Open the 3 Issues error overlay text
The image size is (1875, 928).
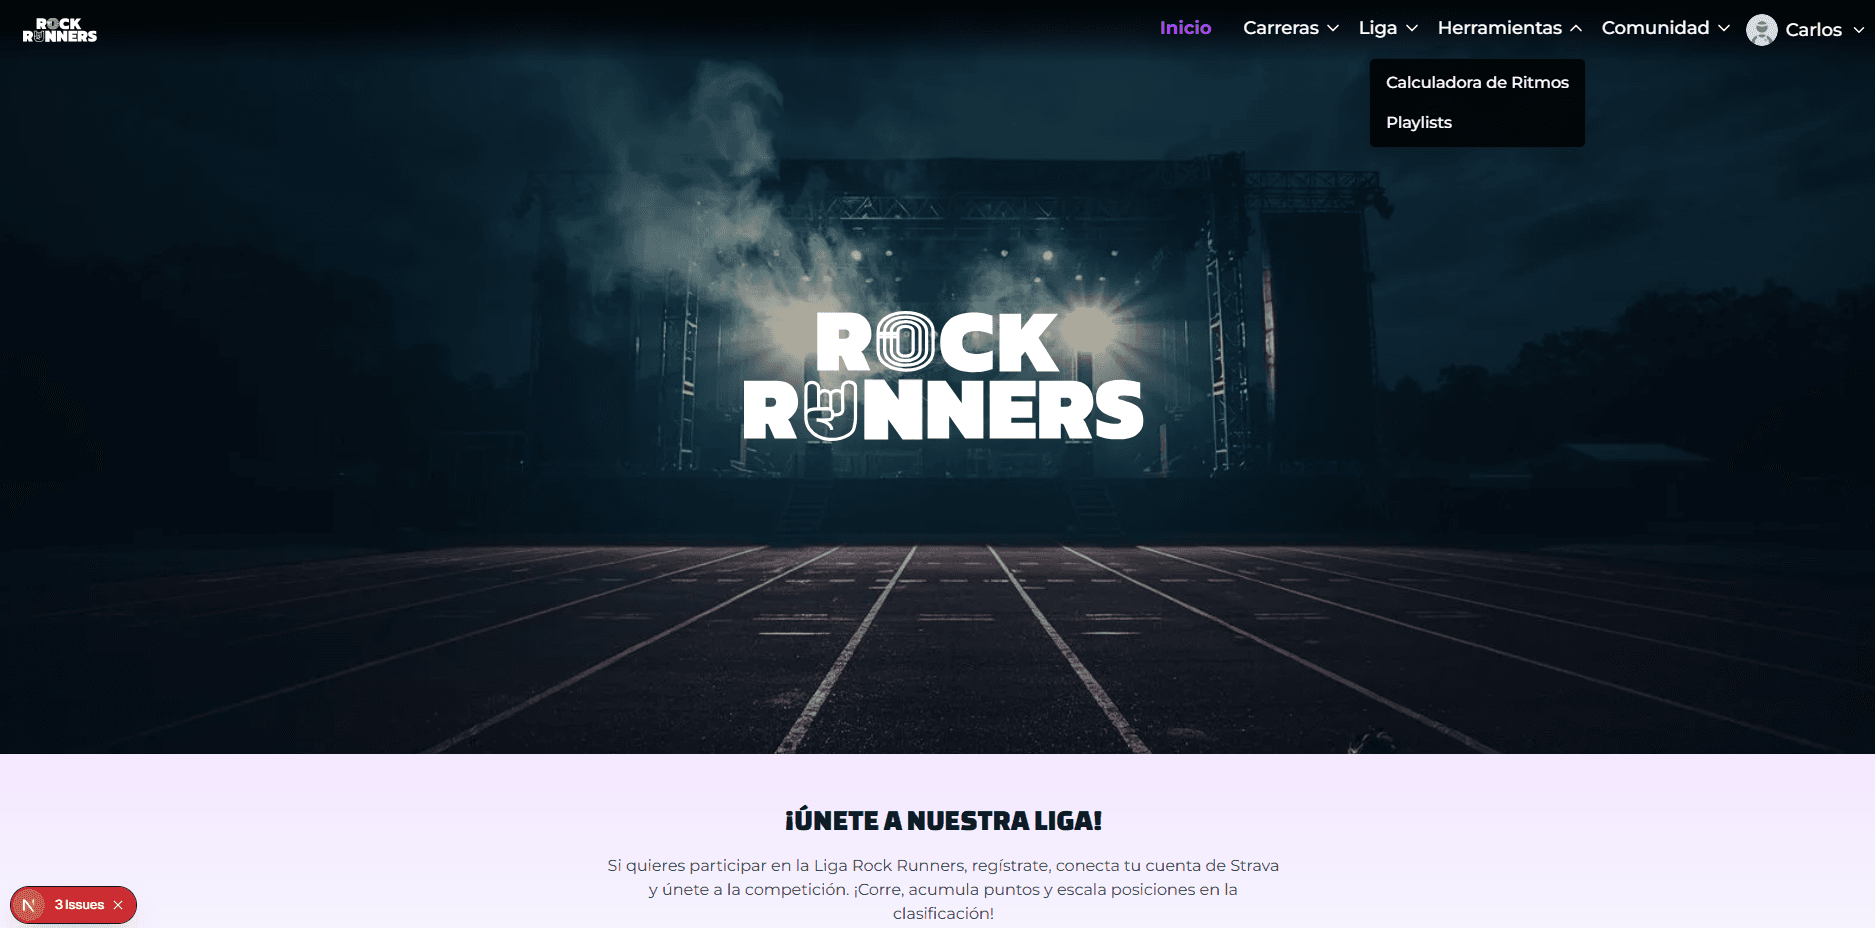pyautogui.click(x=79, y=905)
